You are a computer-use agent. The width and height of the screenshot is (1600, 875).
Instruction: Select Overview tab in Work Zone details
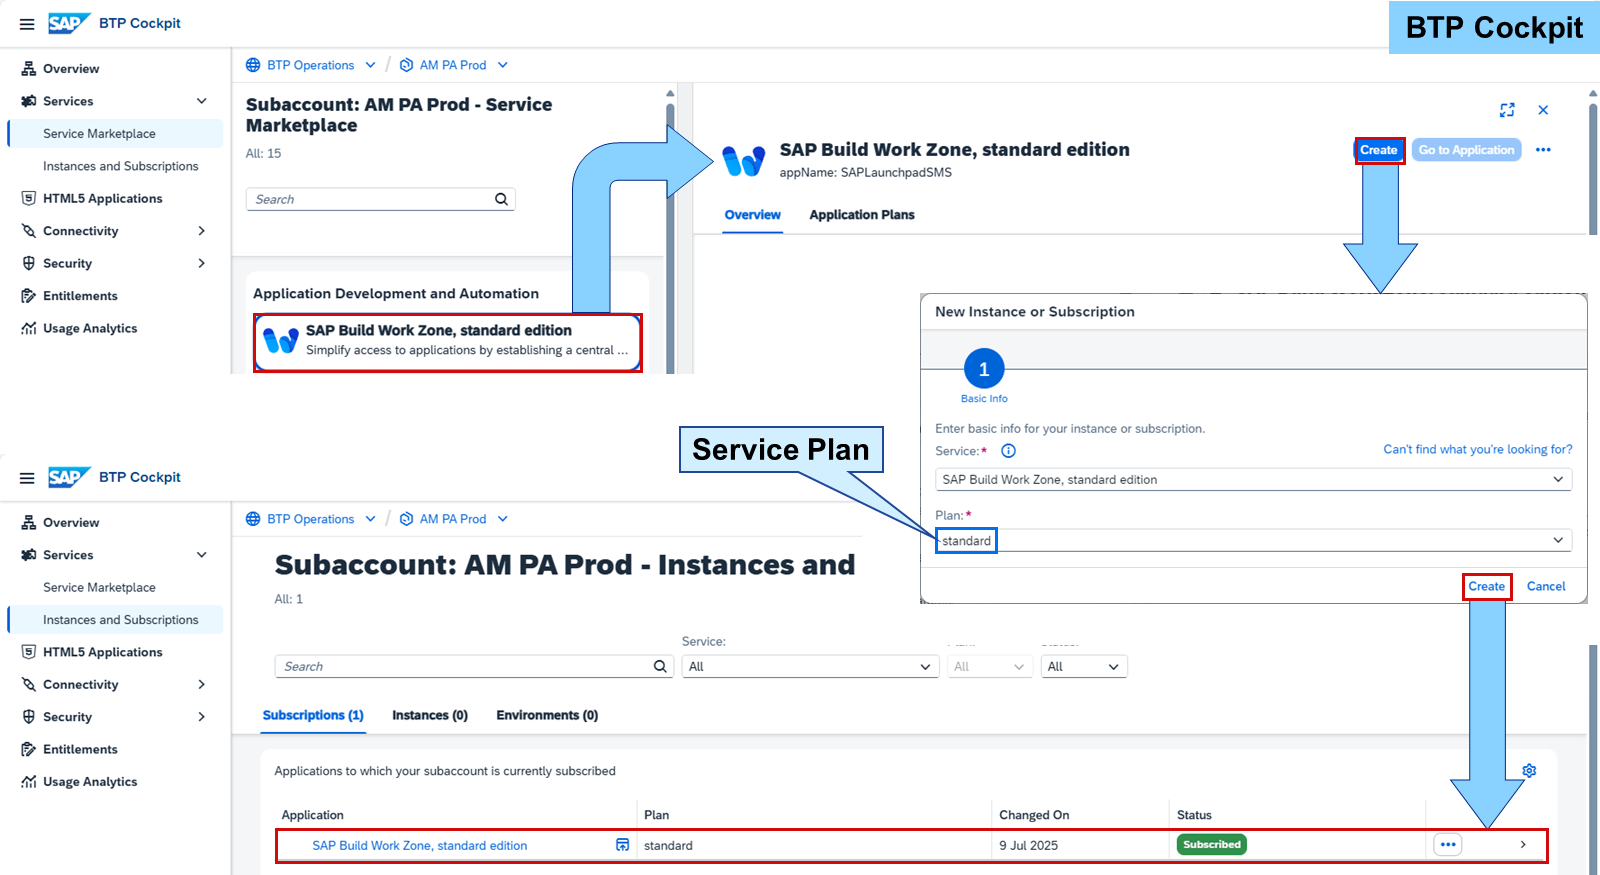[x=752, y=215]
